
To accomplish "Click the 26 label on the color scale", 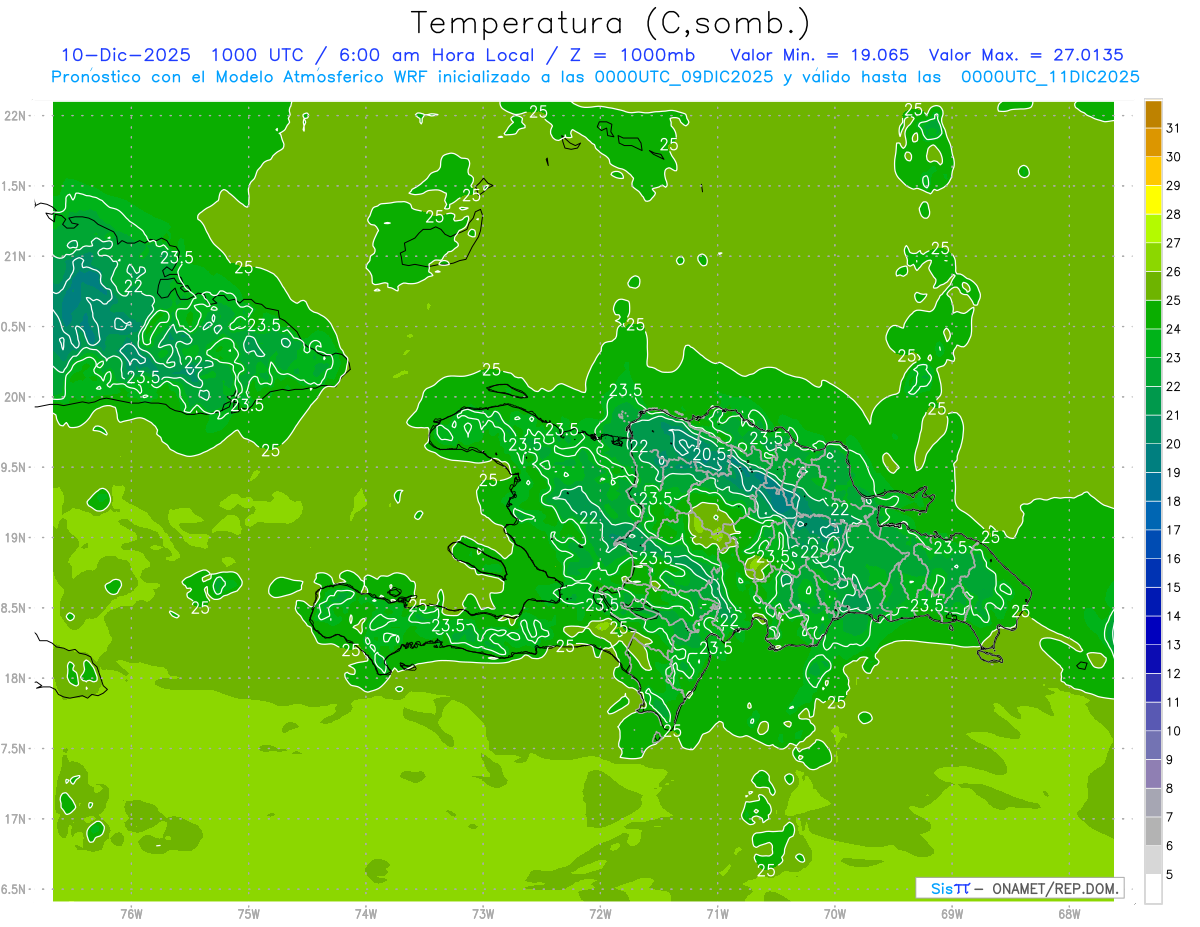I will tap(1173, 271).
